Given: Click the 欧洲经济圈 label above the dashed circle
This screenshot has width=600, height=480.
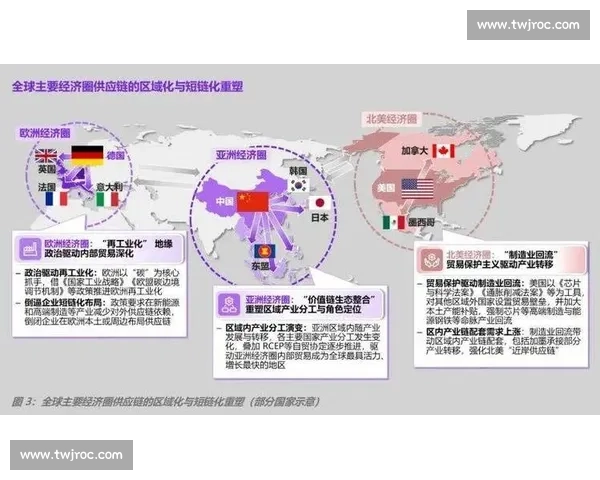Looking at the screenshot, I should point(45,133).
